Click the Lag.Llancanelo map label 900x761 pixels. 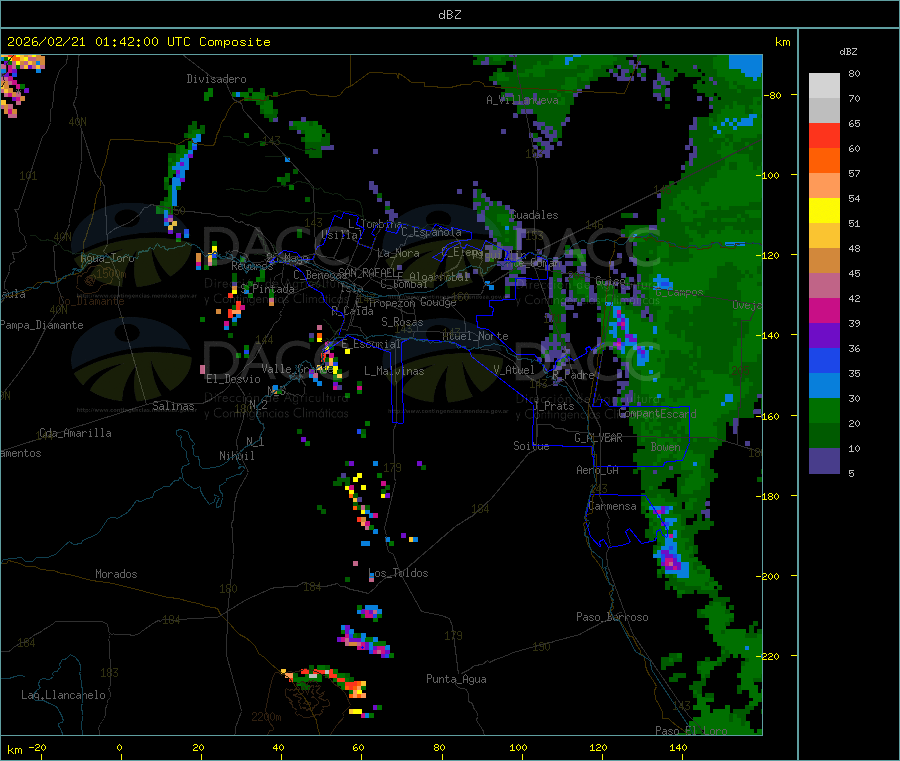(64, 695)
